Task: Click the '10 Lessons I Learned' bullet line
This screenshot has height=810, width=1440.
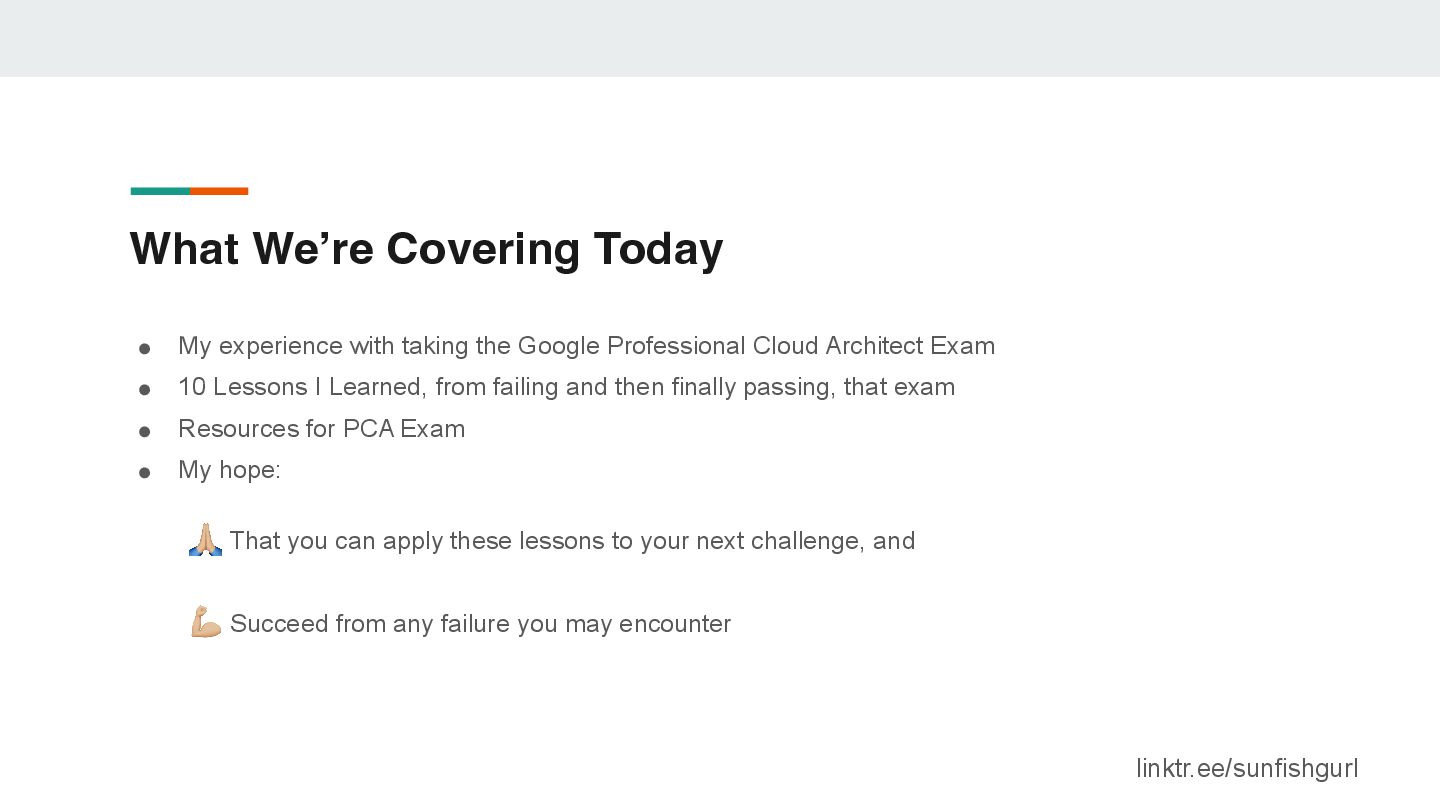Action: 566,387
